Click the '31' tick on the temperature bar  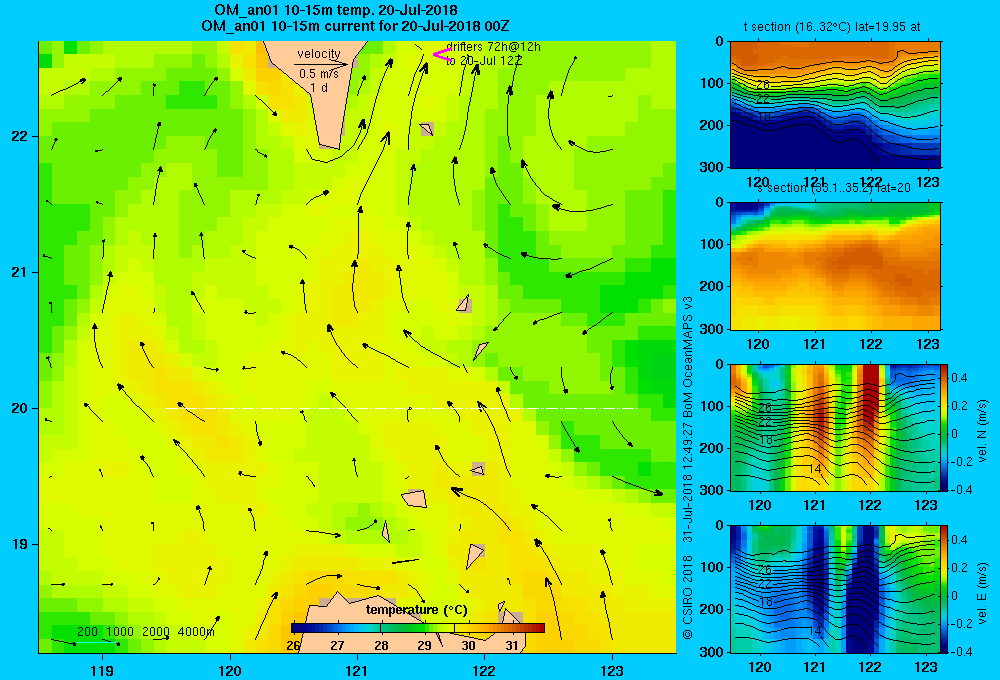pyautogui.click(x=511, y=645)
